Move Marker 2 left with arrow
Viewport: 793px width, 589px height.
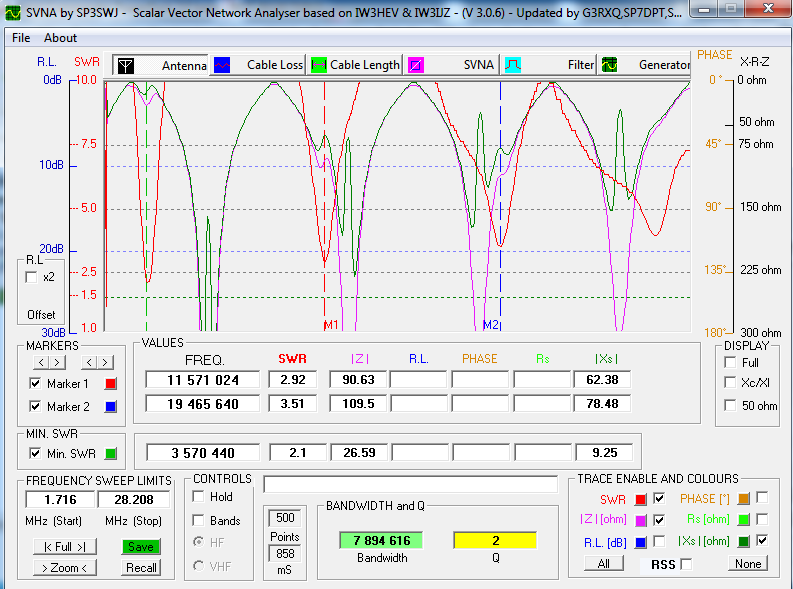point(91,362)
